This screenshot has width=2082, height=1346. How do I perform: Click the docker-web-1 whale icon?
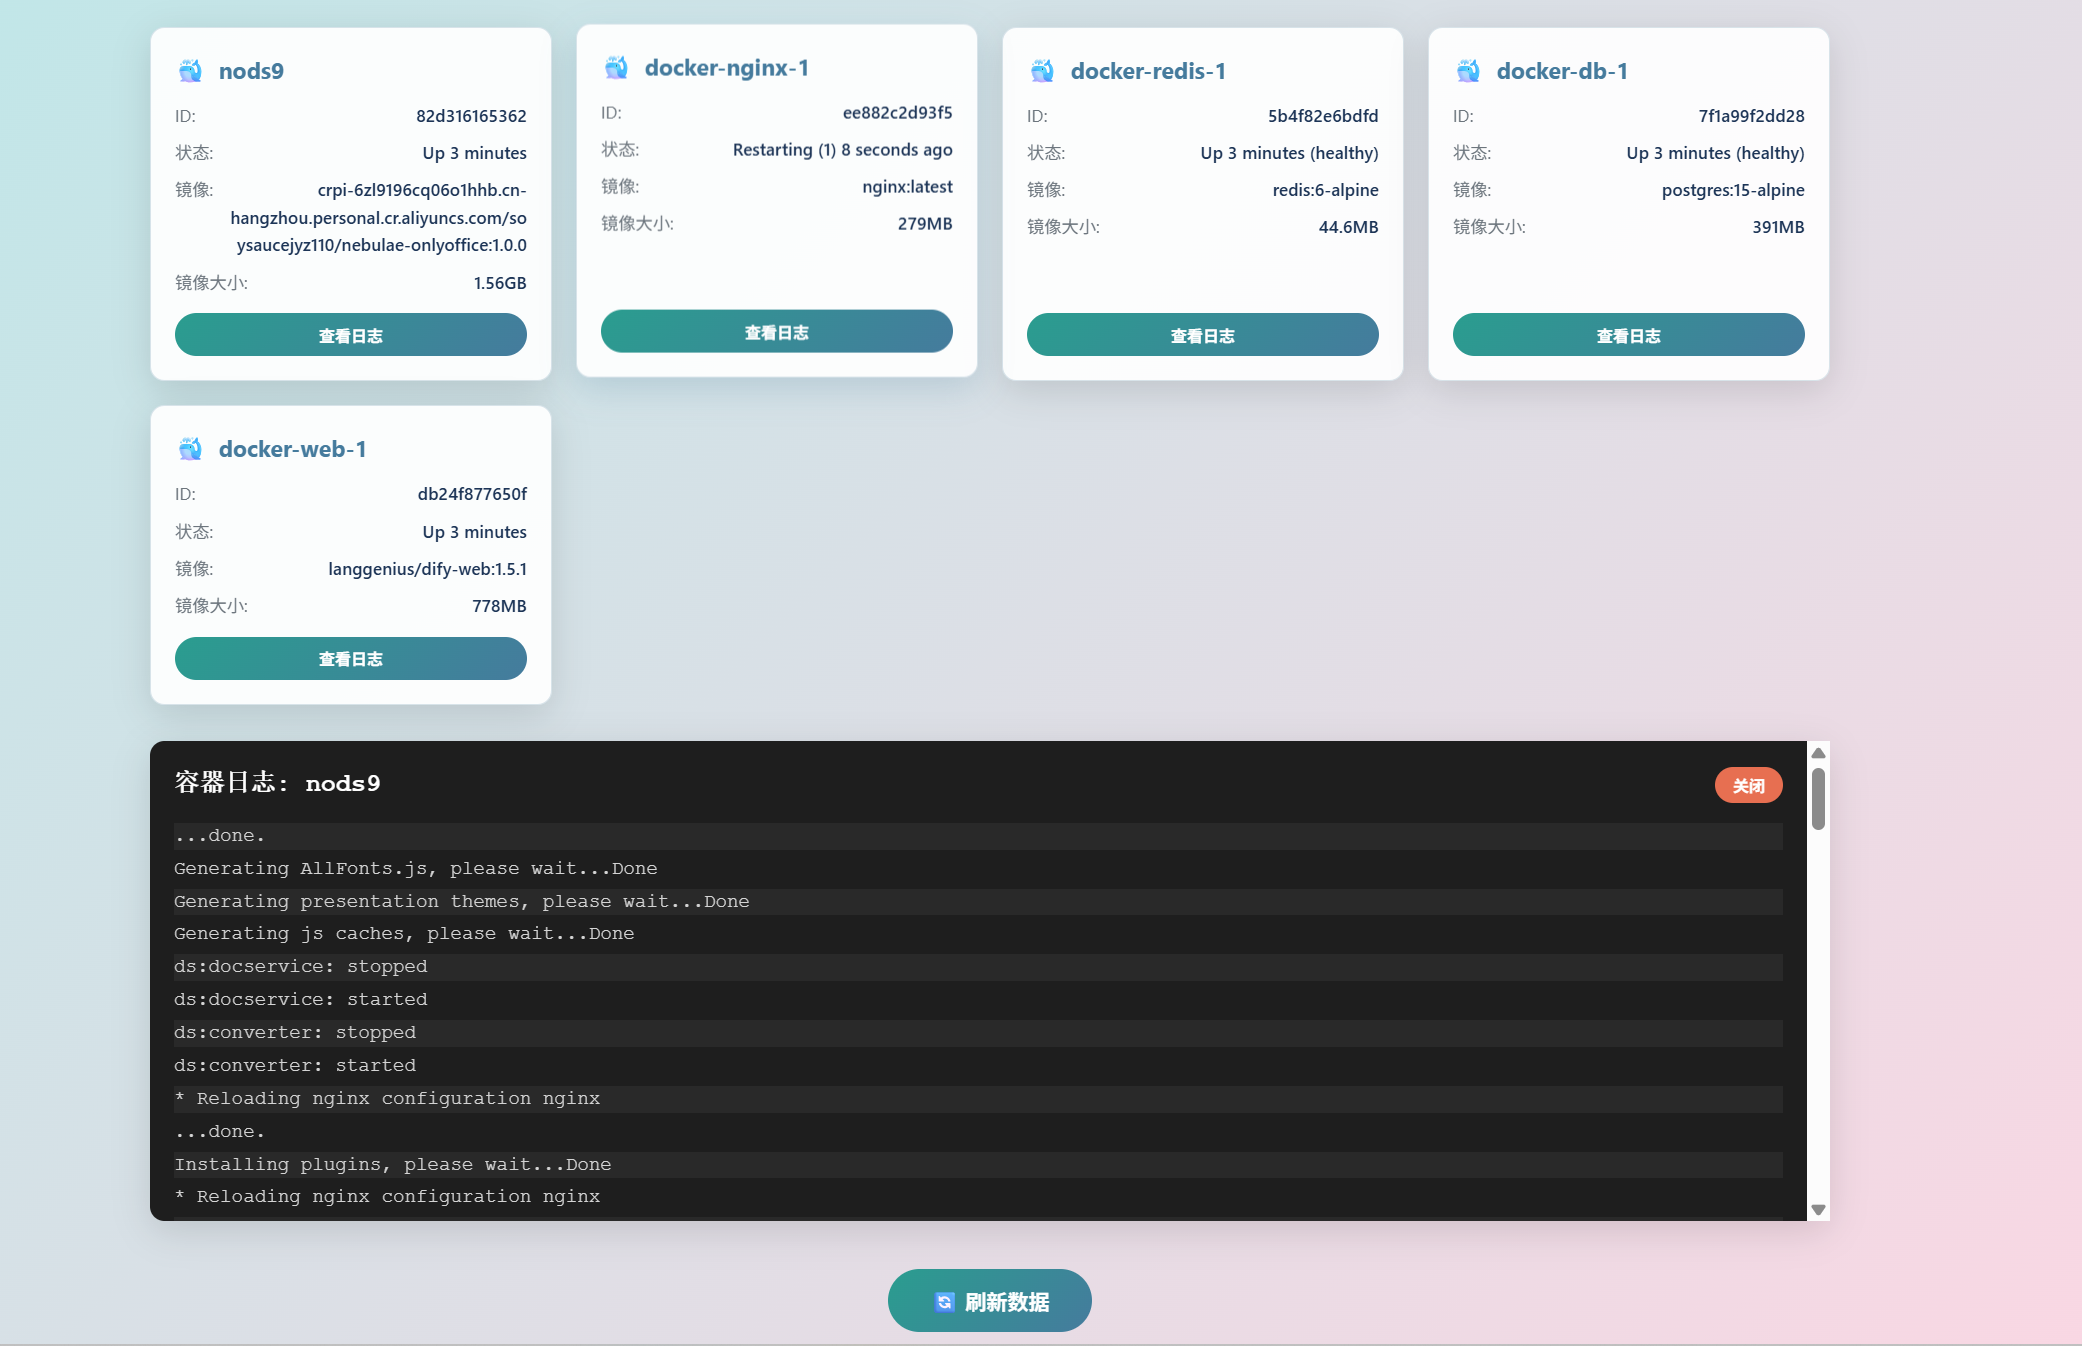(x=190, y=449)
